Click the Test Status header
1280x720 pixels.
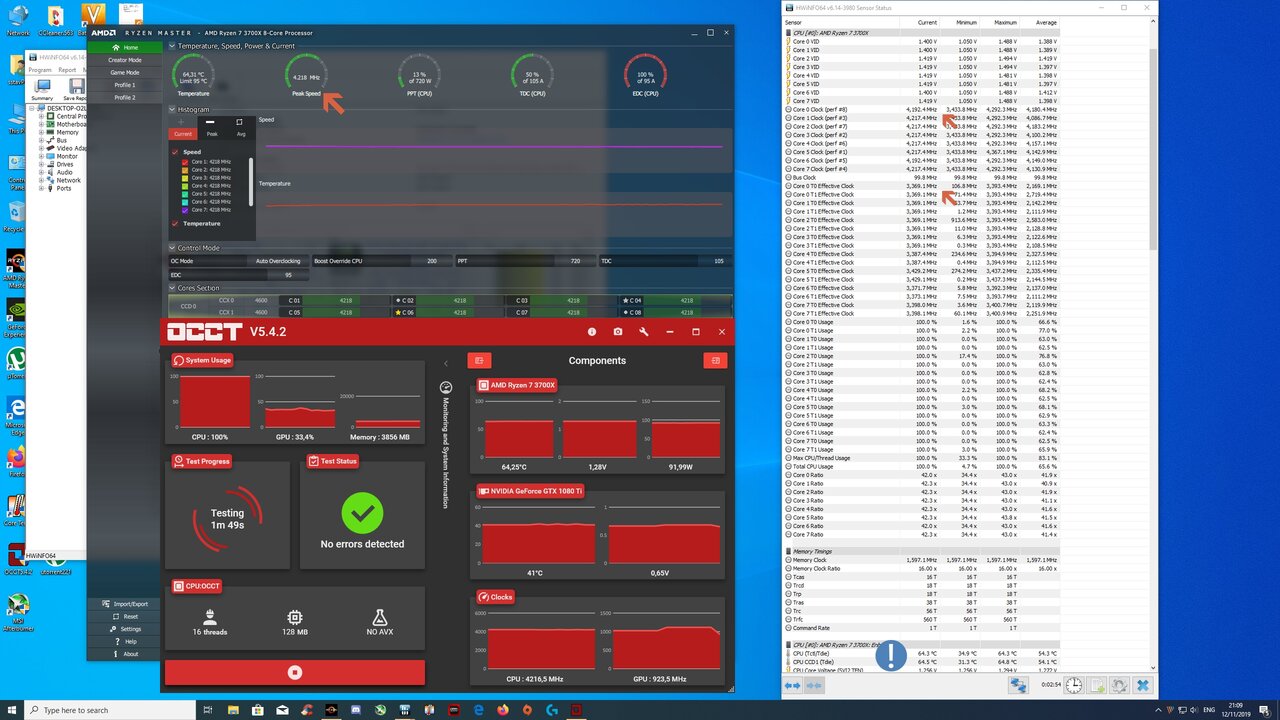point(333,461)
